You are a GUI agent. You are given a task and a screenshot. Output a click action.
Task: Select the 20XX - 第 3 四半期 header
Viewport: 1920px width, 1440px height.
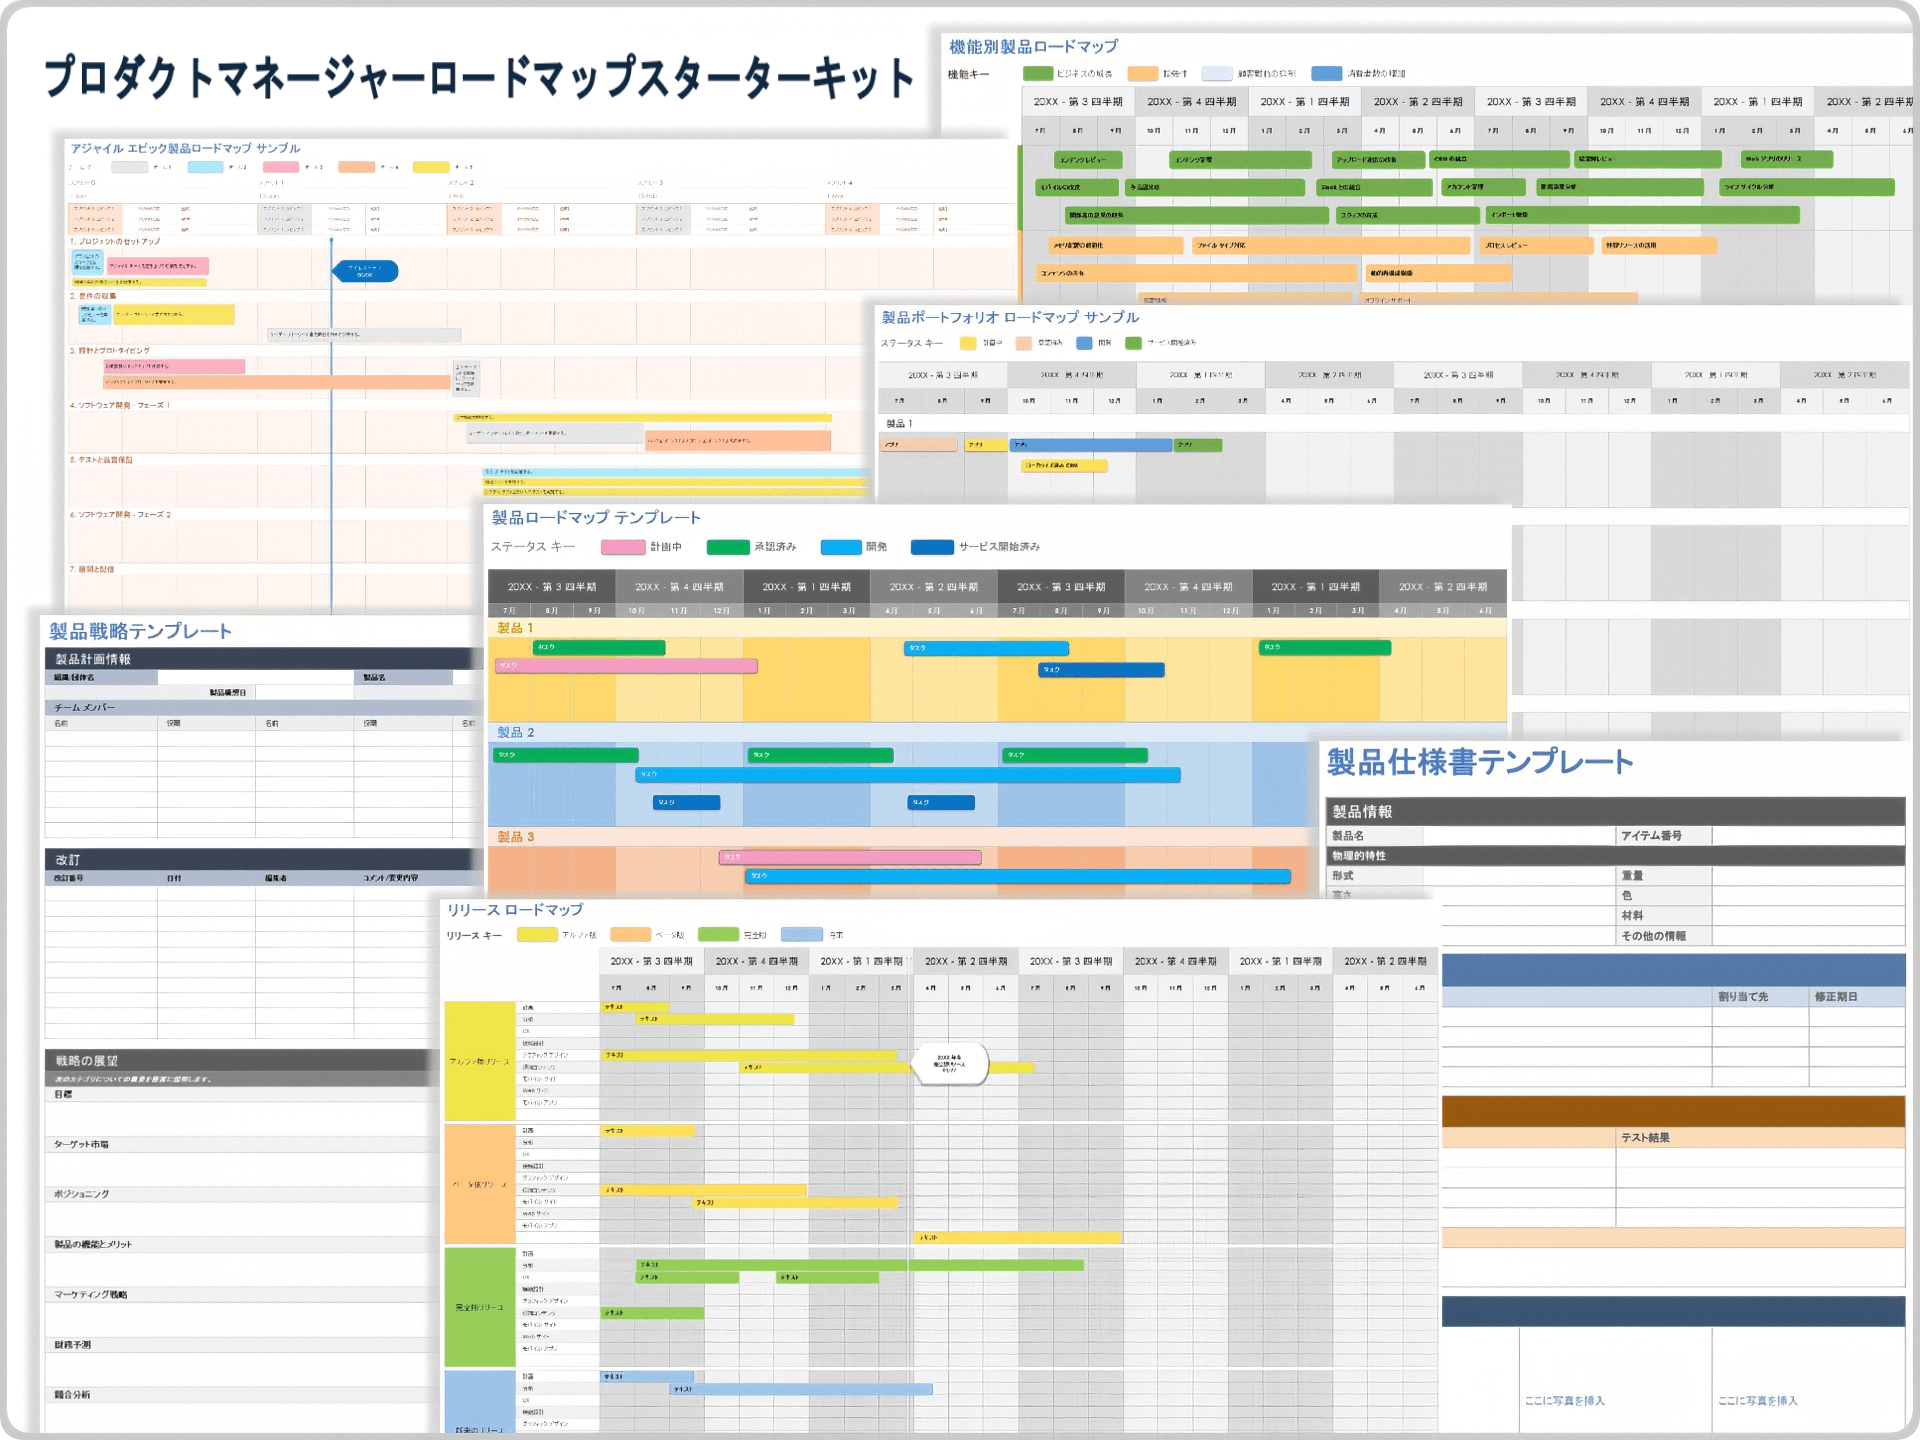pos(553,587)
